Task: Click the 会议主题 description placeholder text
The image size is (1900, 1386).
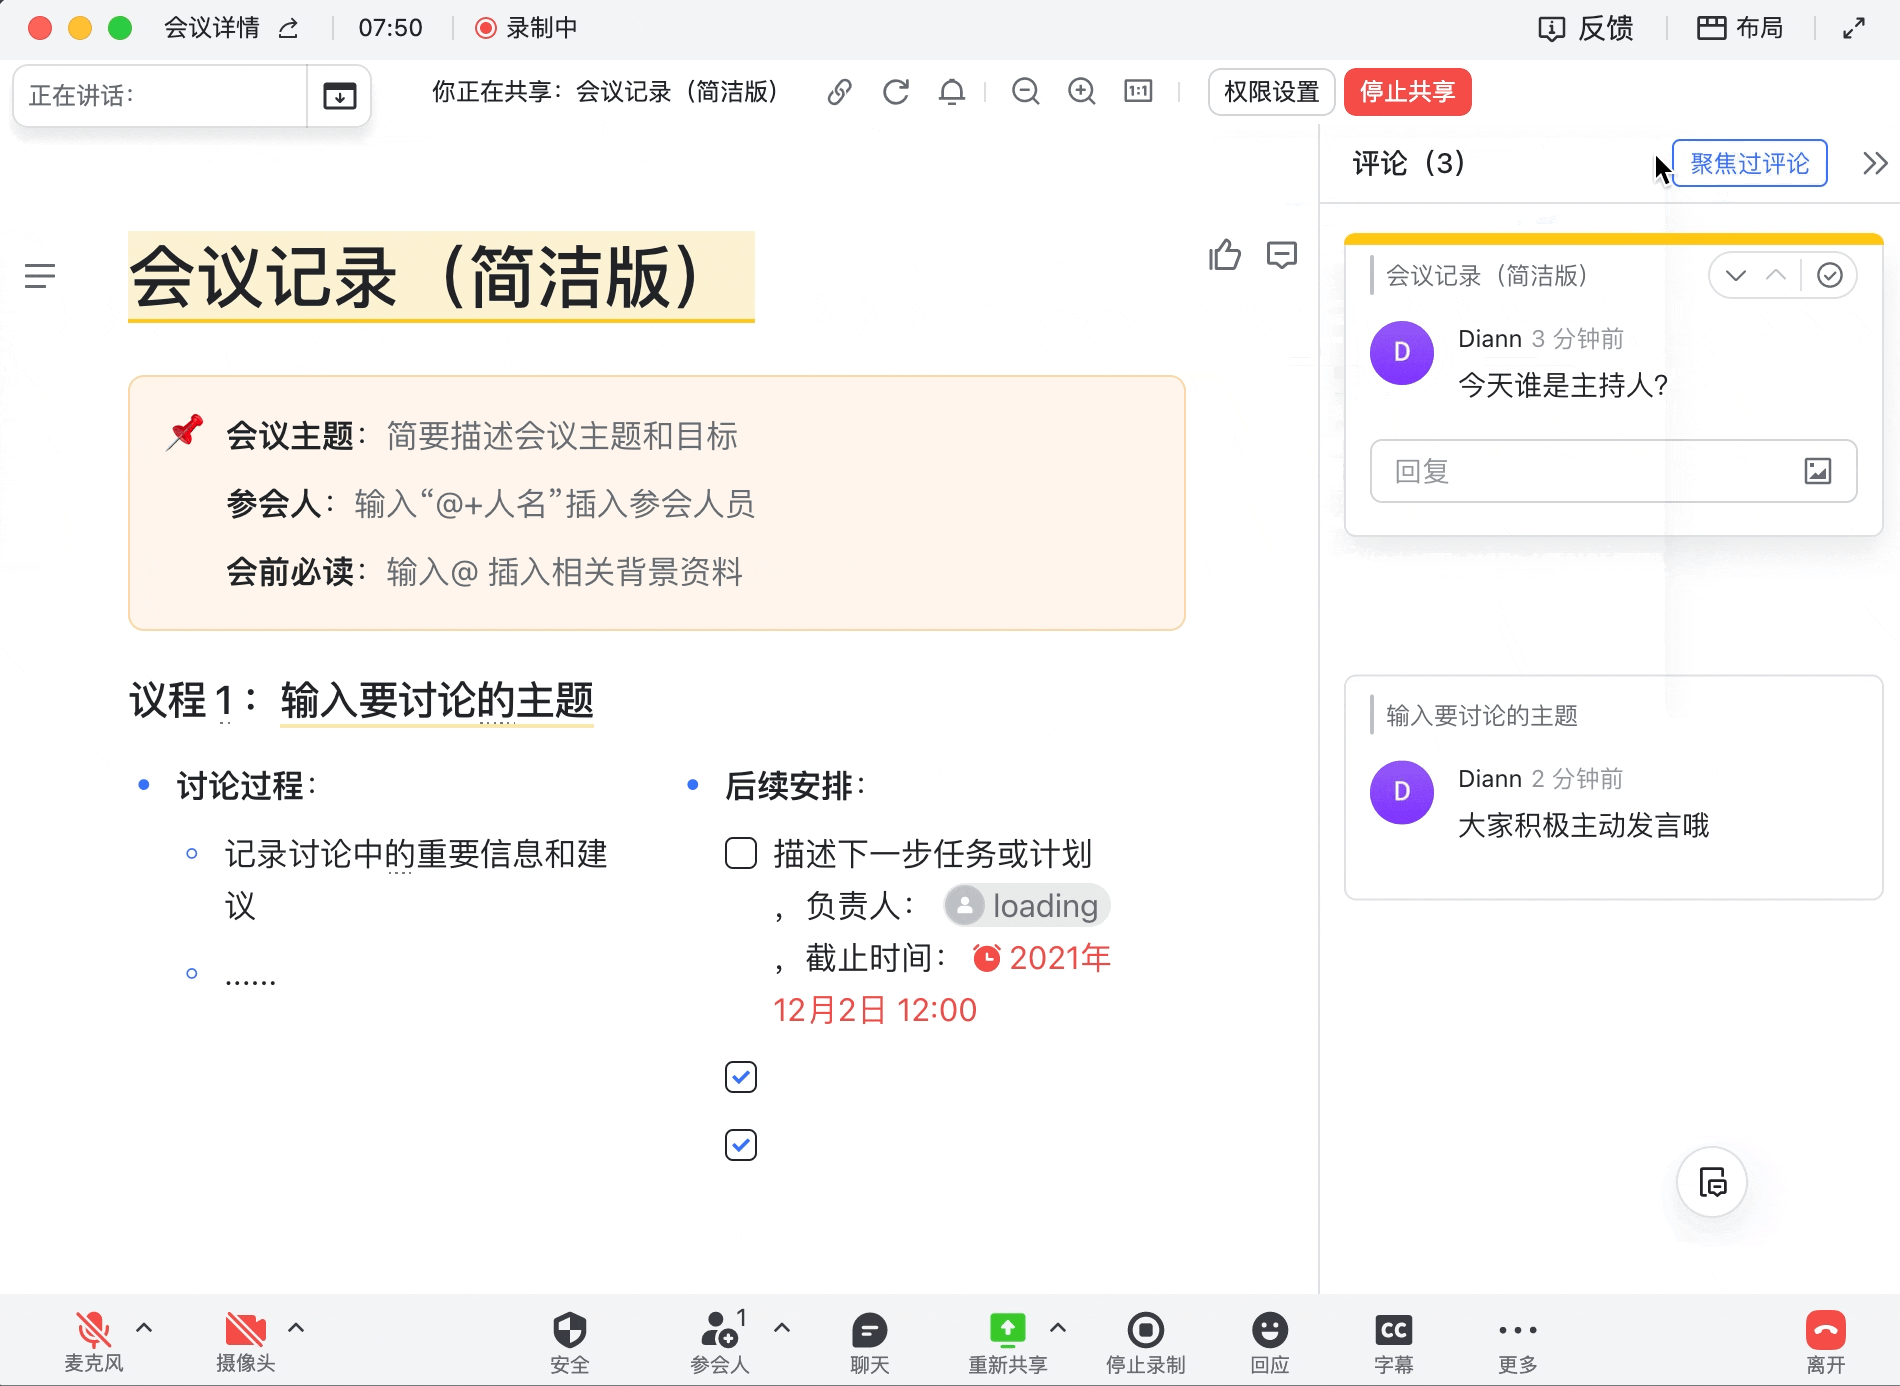Action: pyautogui.click(x=562, y=436)
